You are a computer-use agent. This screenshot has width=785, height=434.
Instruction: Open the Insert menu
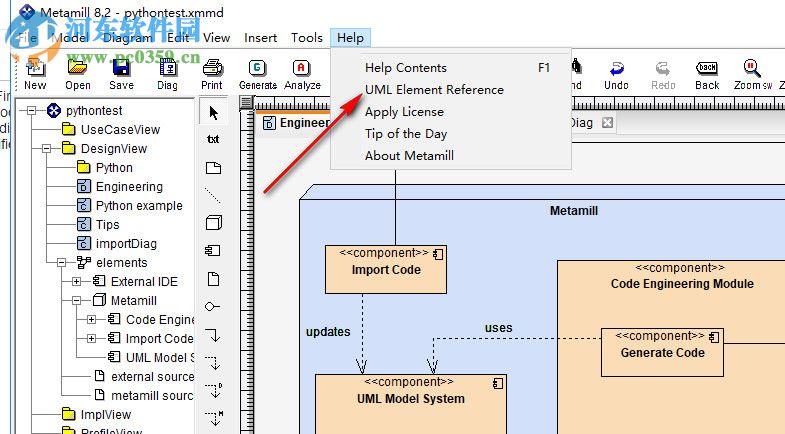click(260, 38)
